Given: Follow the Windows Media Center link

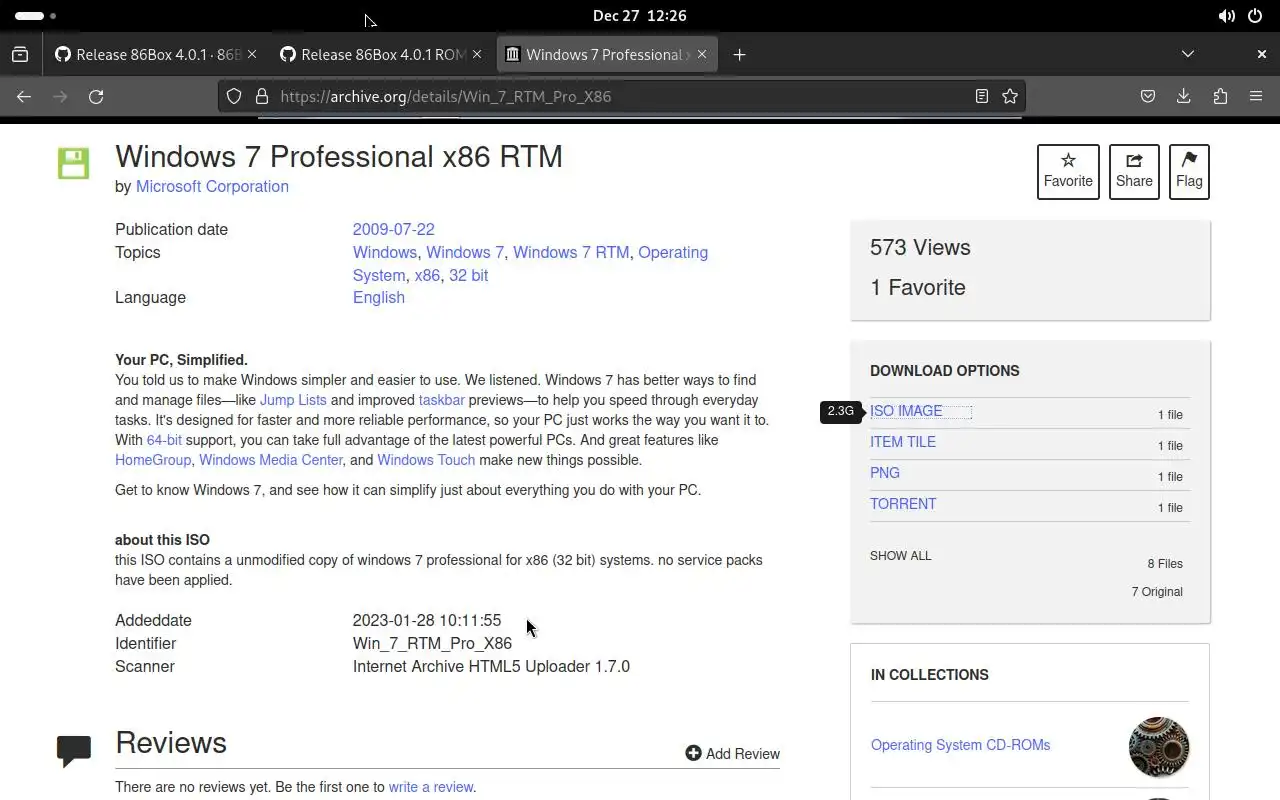Looking at the screenshot, I should pos(271,460).
